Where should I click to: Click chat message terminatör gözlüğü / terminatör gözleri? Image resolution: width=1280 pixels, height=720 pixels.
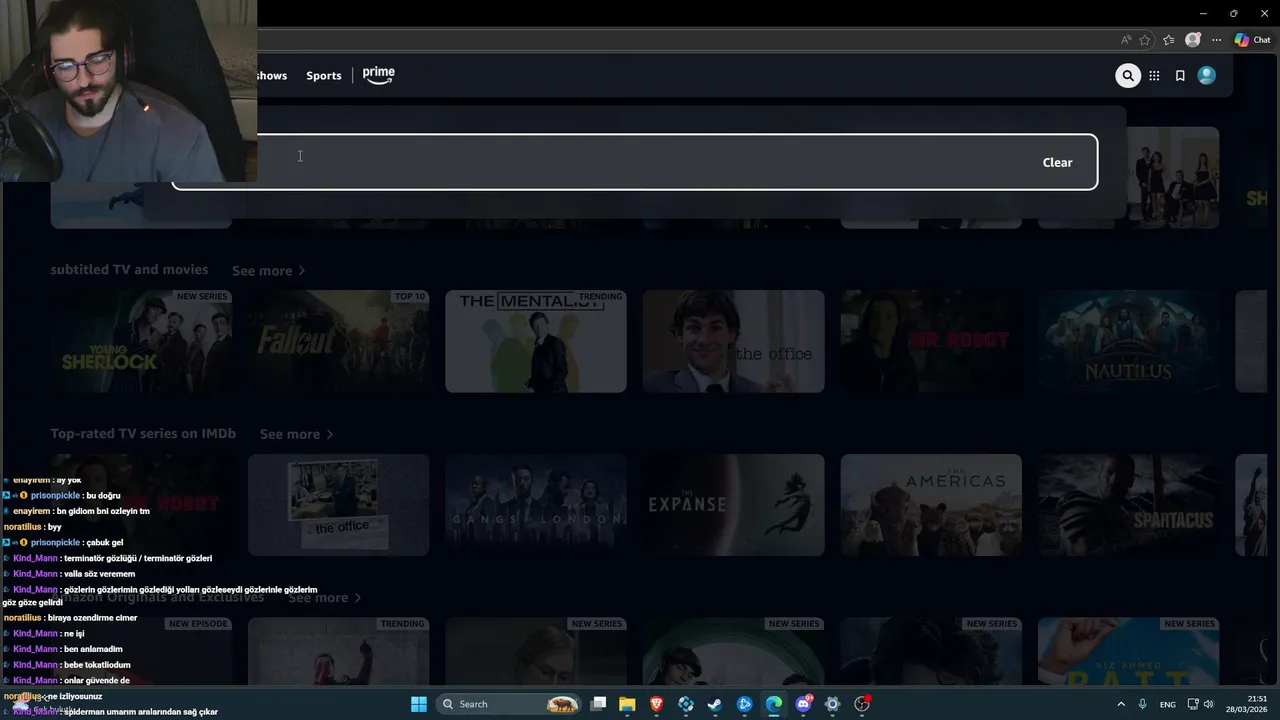coord(138,558)
